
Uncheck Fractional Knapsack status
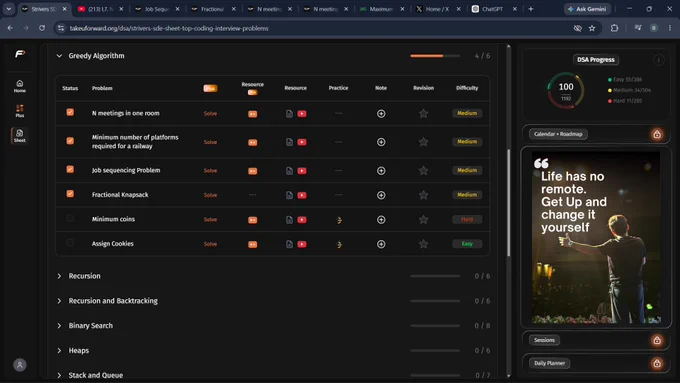point(70,194)
